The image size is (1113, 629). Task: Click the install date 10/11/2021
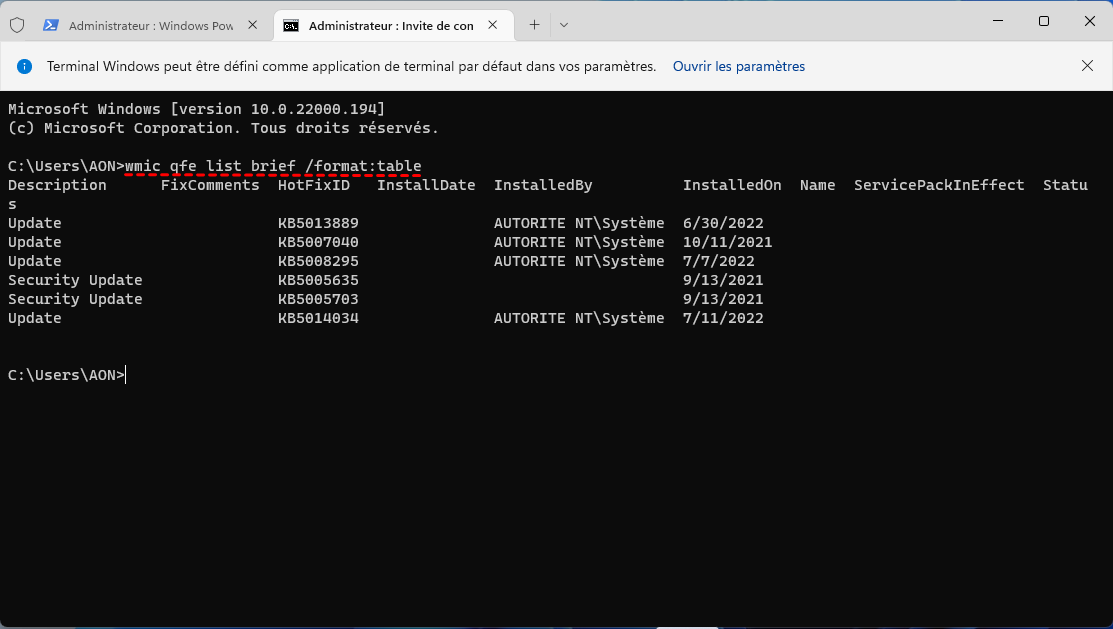pyautogui.click(x=728, y=242)
